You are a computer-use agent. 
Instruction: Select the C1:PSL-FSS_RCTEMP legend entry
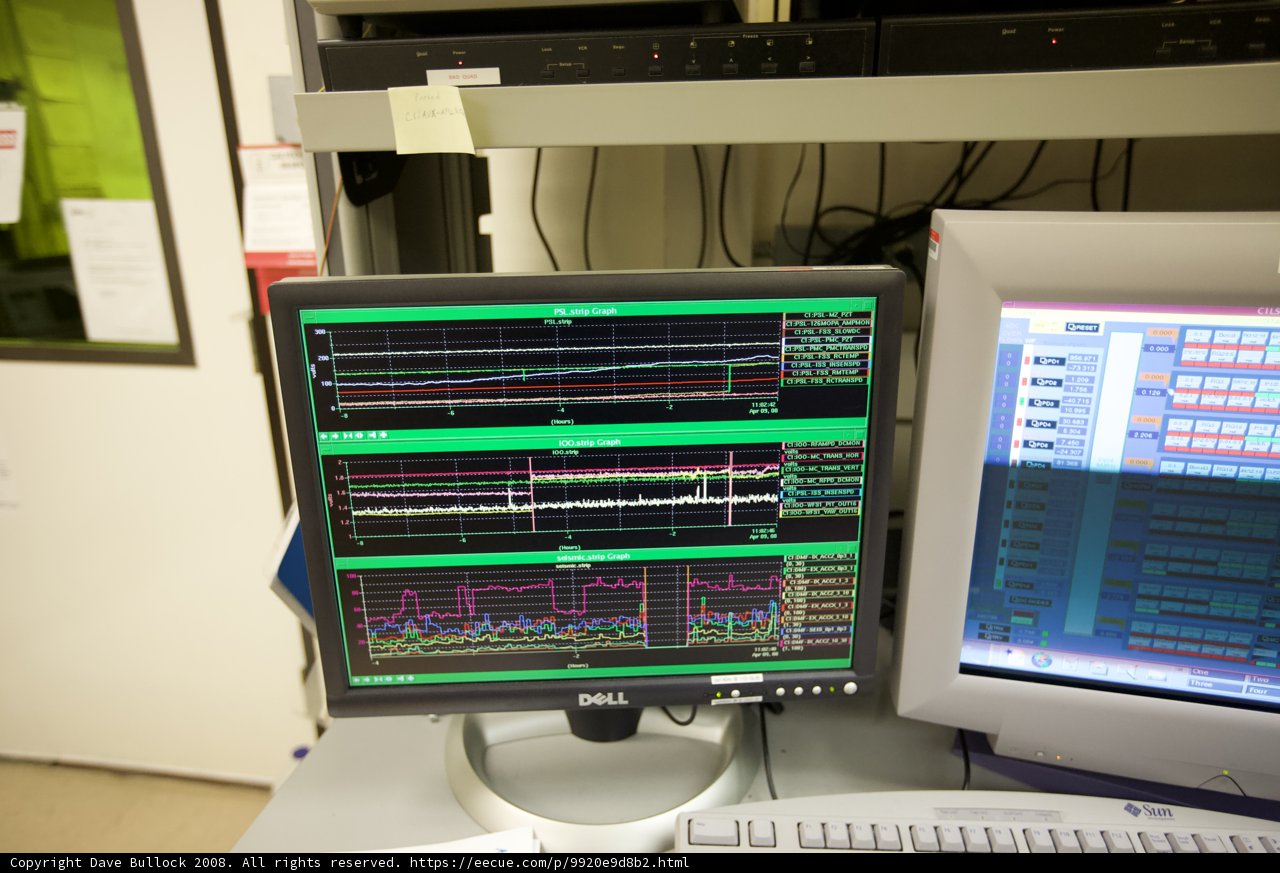827,356
